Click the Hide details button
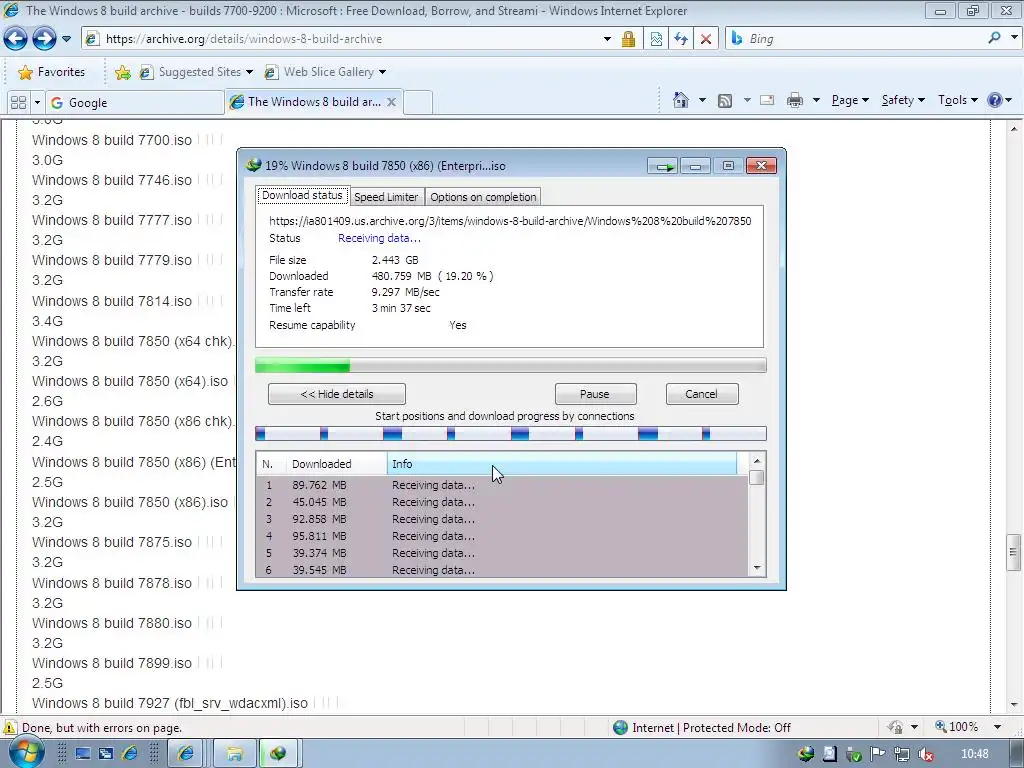The image size is (1024, 768). pos(337,394)
